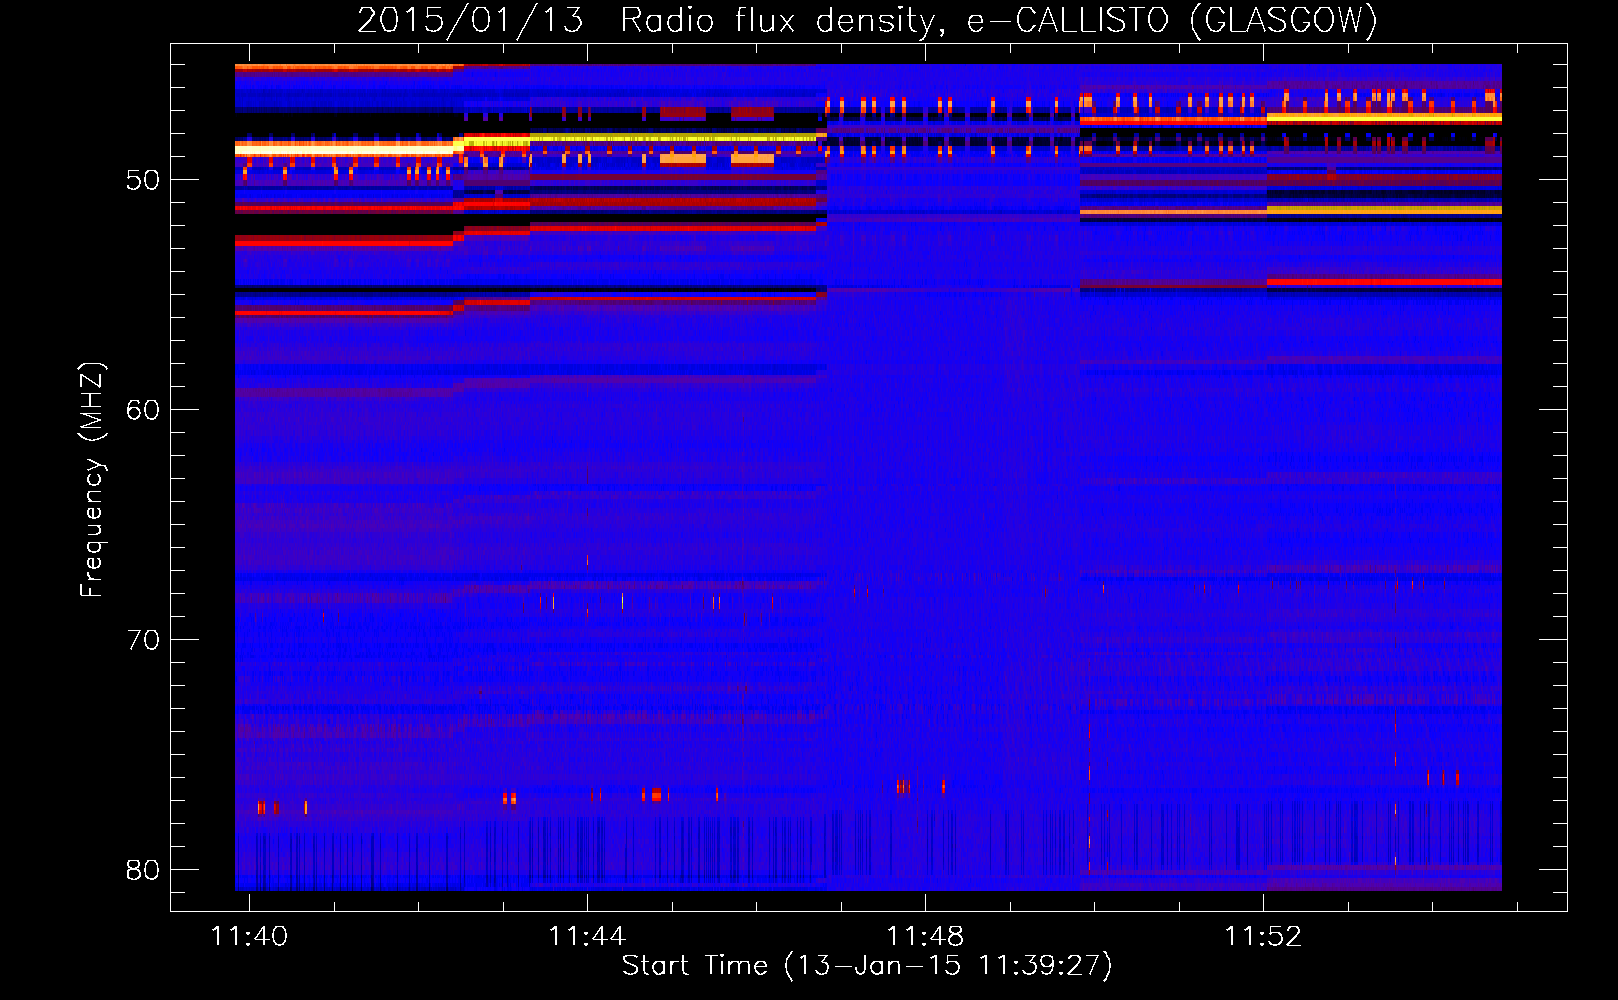
Task: Click the 'Frequency (MHZ)' axis label
Action: point(92,479)
